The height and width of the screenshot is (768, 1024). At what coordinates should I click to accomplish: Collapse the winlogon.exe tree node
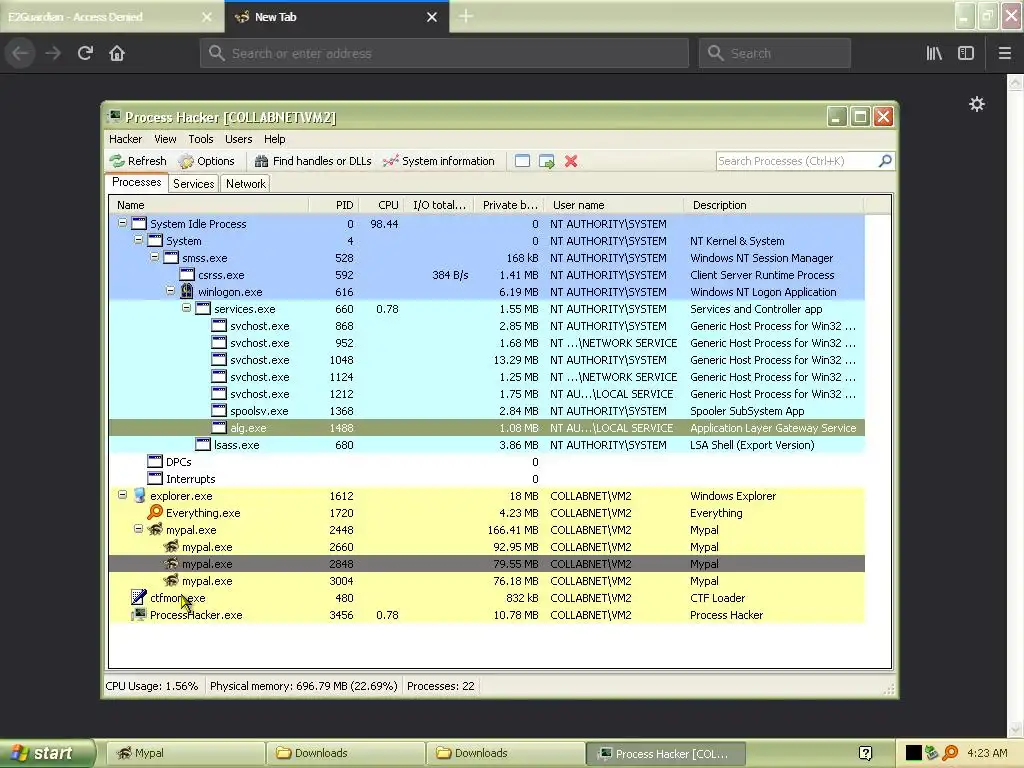(170, 291)
